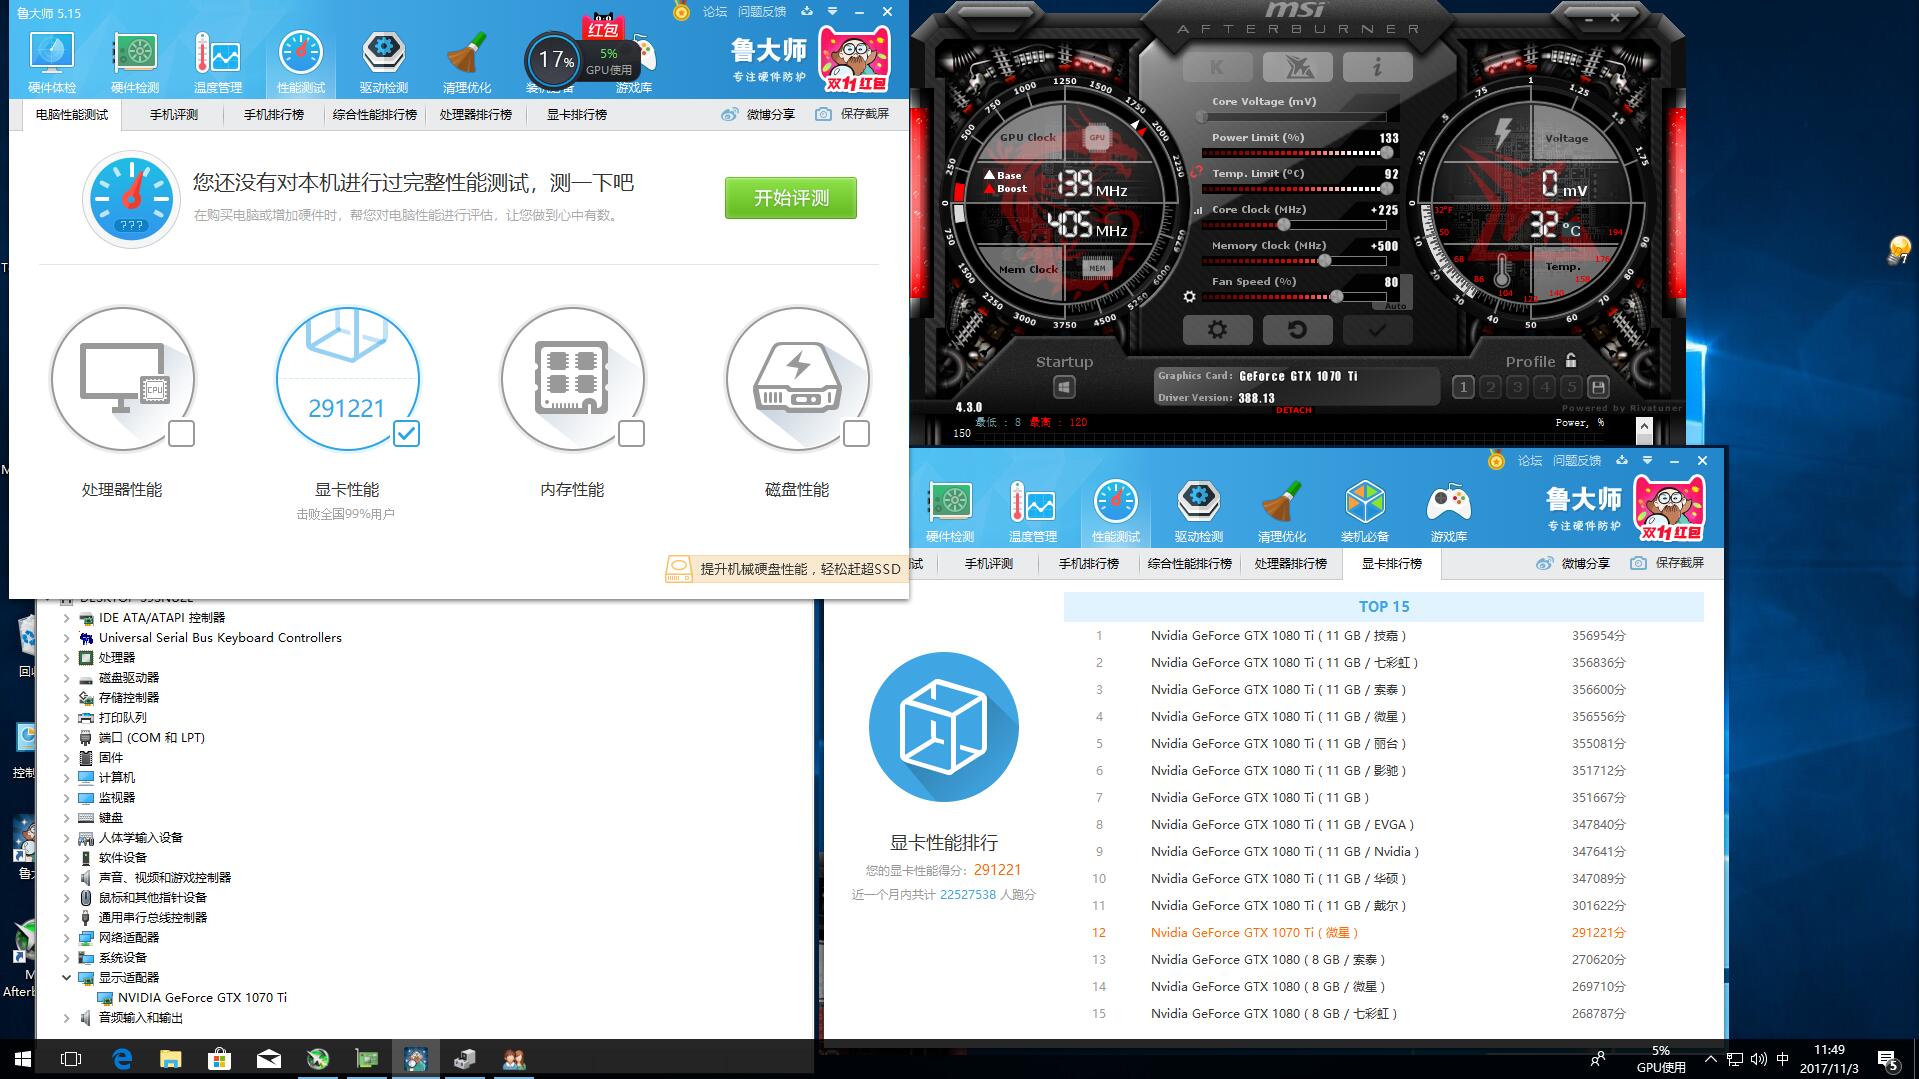1919x1079 pixels.
Task: Untick the 显卡性能 checkbox
Action: pyautogui.click(x=406, y=433)
